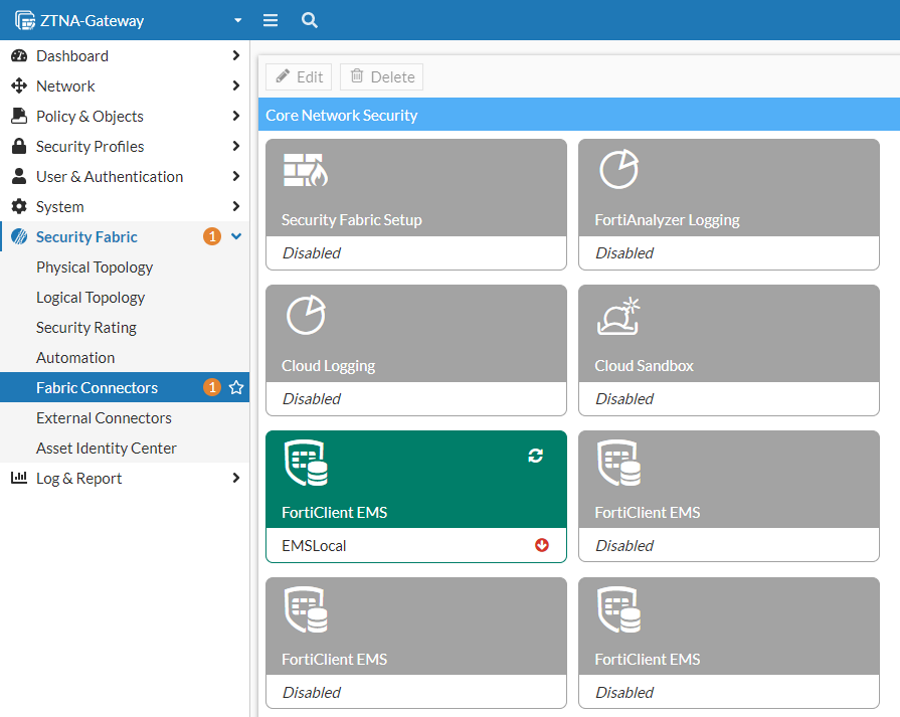Click the red status icon beside EMSLocal
900x717 pixels.
[541, 546]
